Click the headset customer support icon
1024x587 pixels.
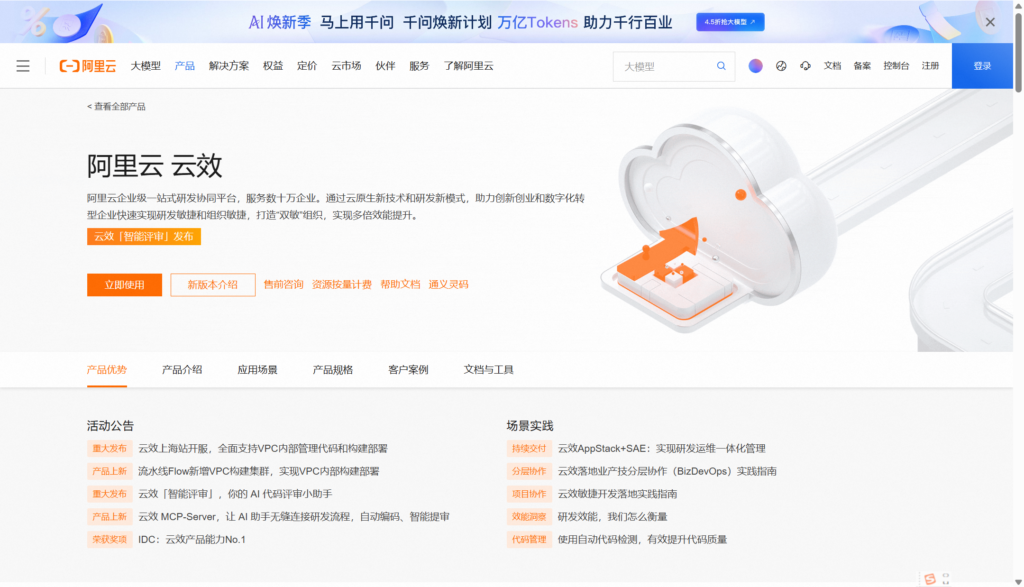pyautogui.click(x=806, y=66)
